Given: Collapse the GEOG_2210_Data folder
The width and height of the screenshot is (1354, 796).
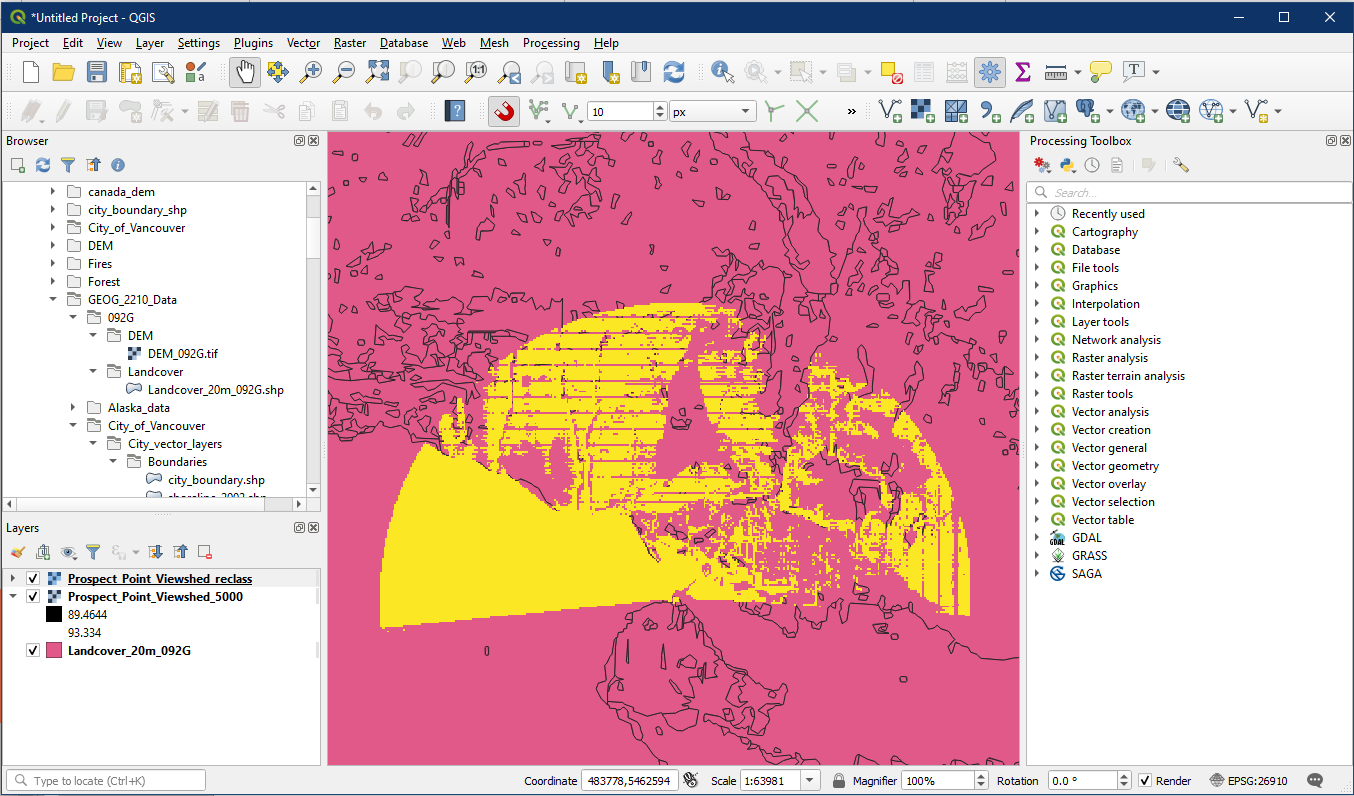Looking at the screenshot, I should click(x=53, y=299).
